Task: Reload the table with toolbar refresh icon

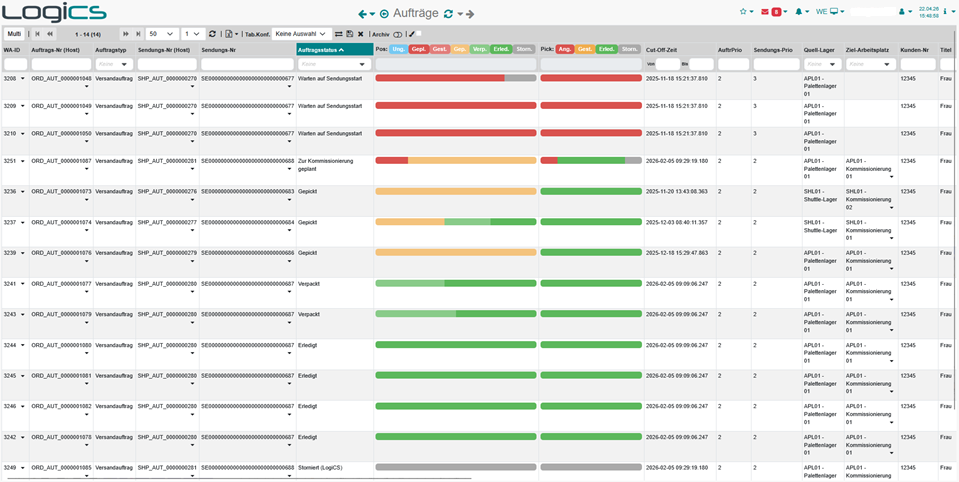Action: 212,34
